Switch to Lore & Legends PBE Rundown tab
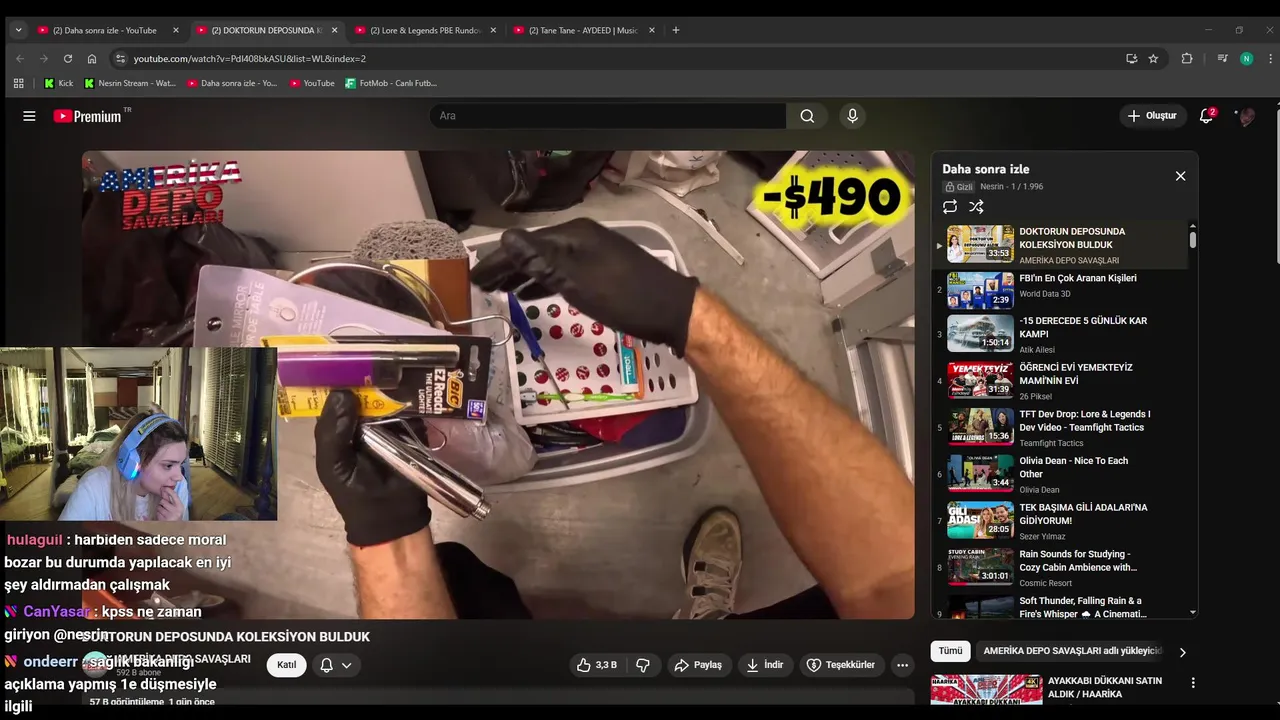The height and width of the screenshot is (720, 1280). click(424, 30)
